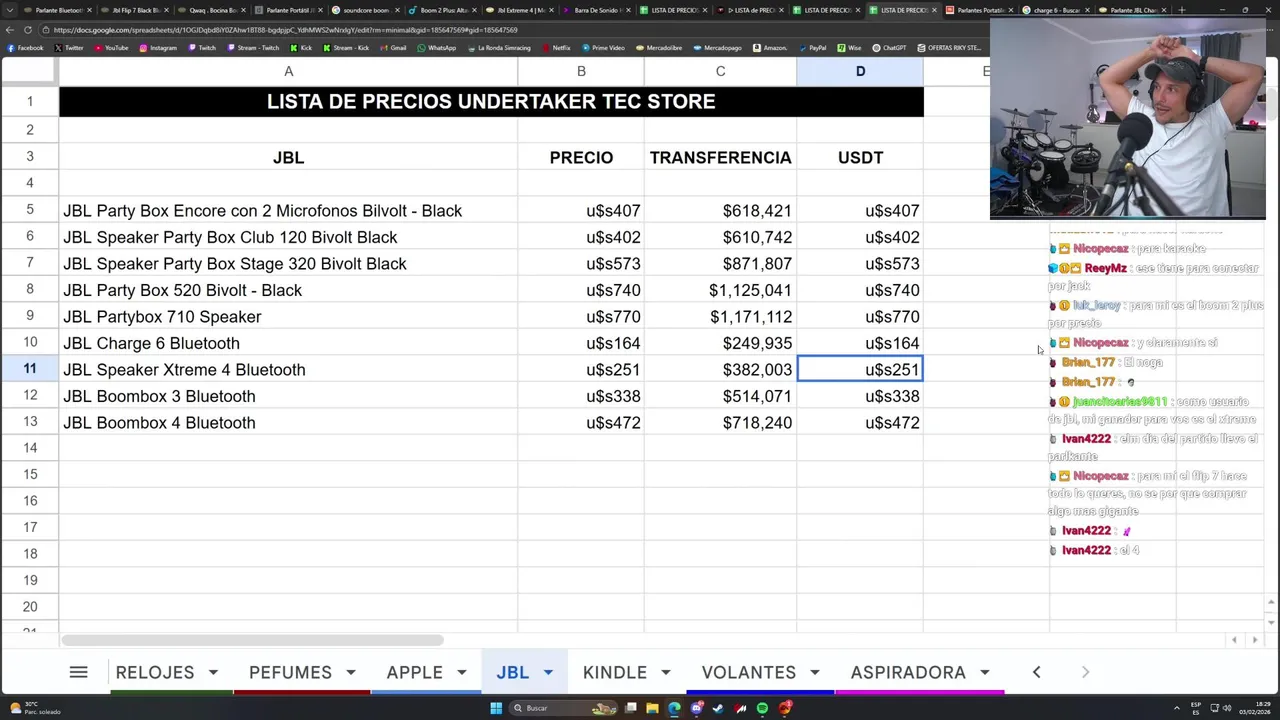Open the Mercadolibre bookmark
The height and width of the screenshot is (720, 1280).
(x=658, y=48)
